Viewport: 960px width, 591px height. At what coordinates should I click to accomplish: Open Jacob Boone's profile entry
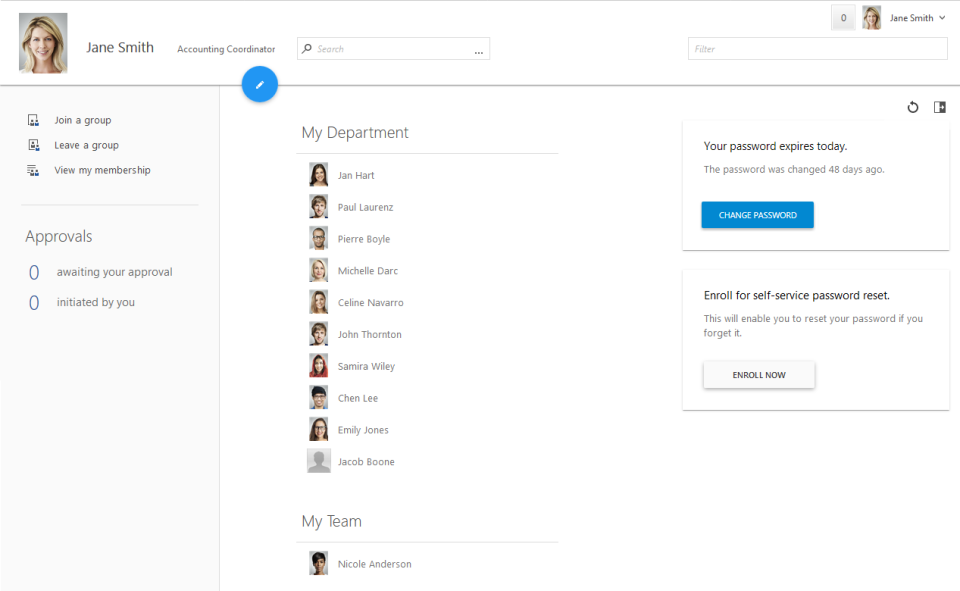click(x=365, y=462)
